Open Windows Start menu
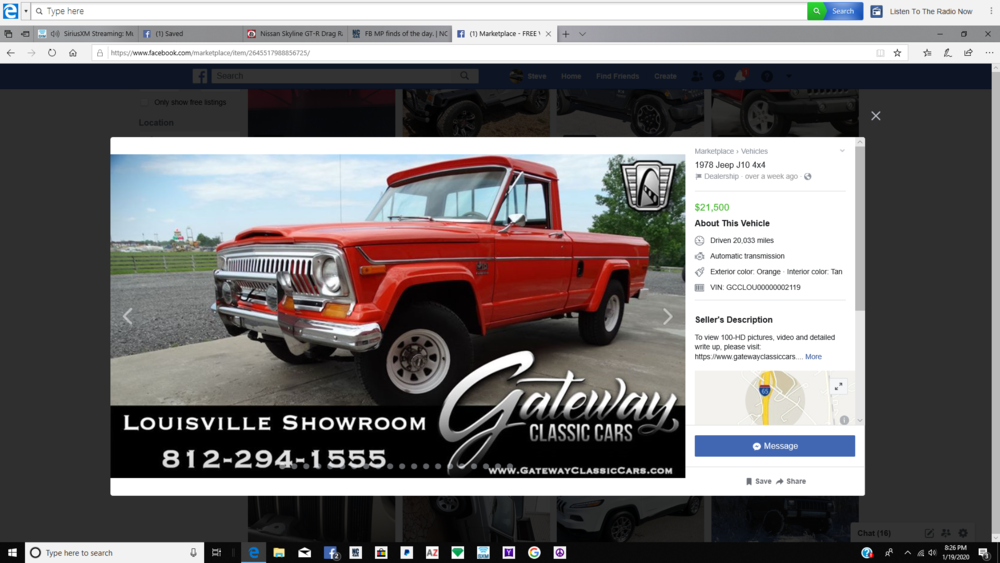Screen dimensions: 1000x563 11,553
